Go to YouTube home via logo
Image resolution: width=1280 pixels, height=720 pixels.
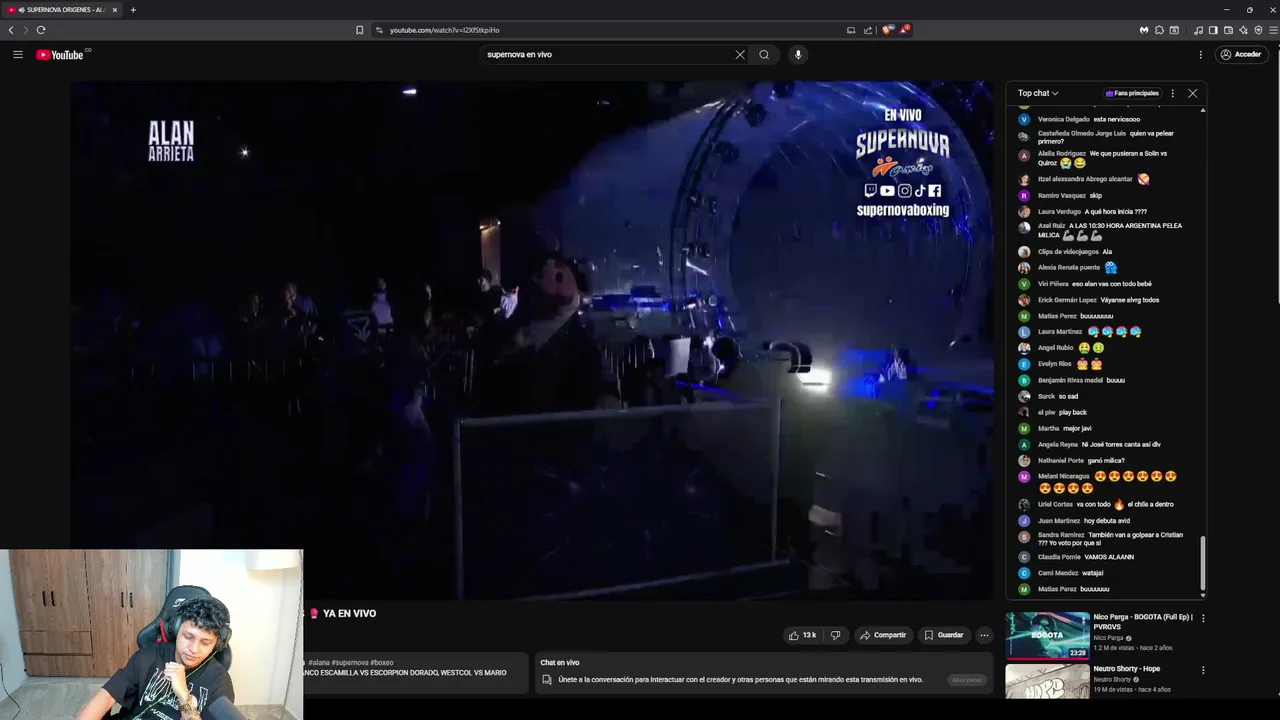pos(62,54)
